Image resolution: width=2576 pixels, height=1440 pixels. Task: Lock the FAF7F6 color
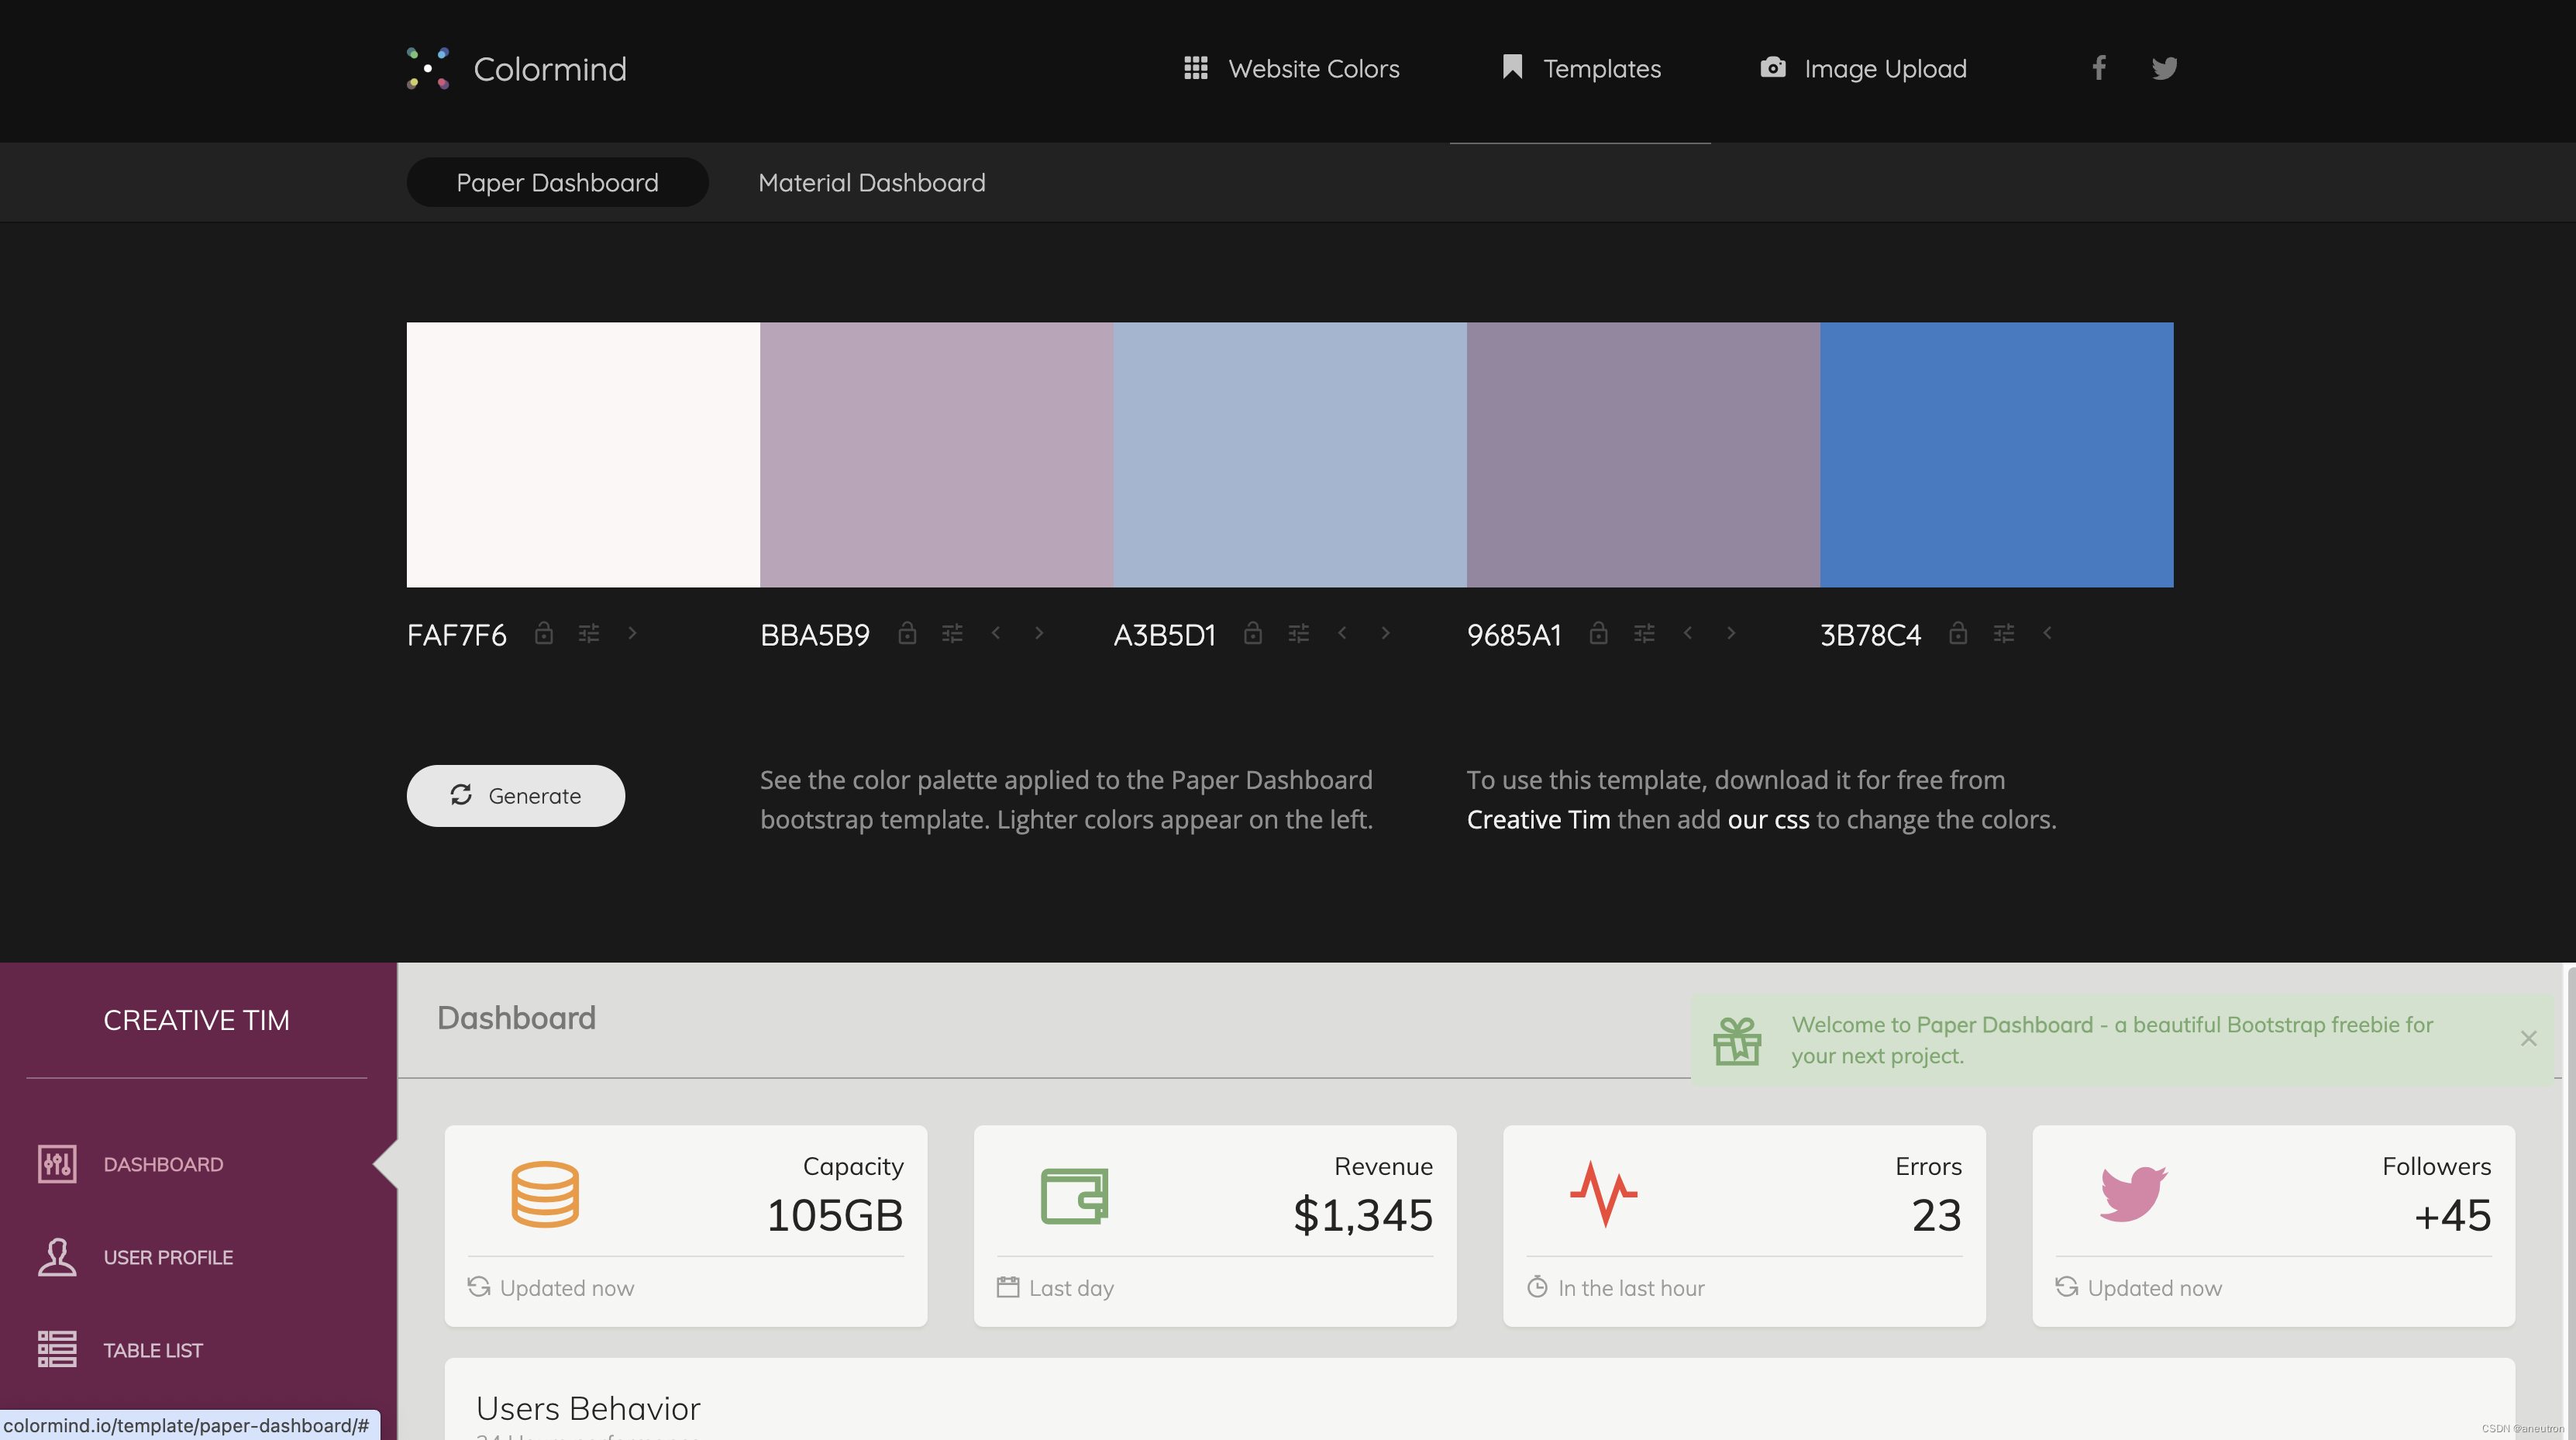tap(544, 633)
